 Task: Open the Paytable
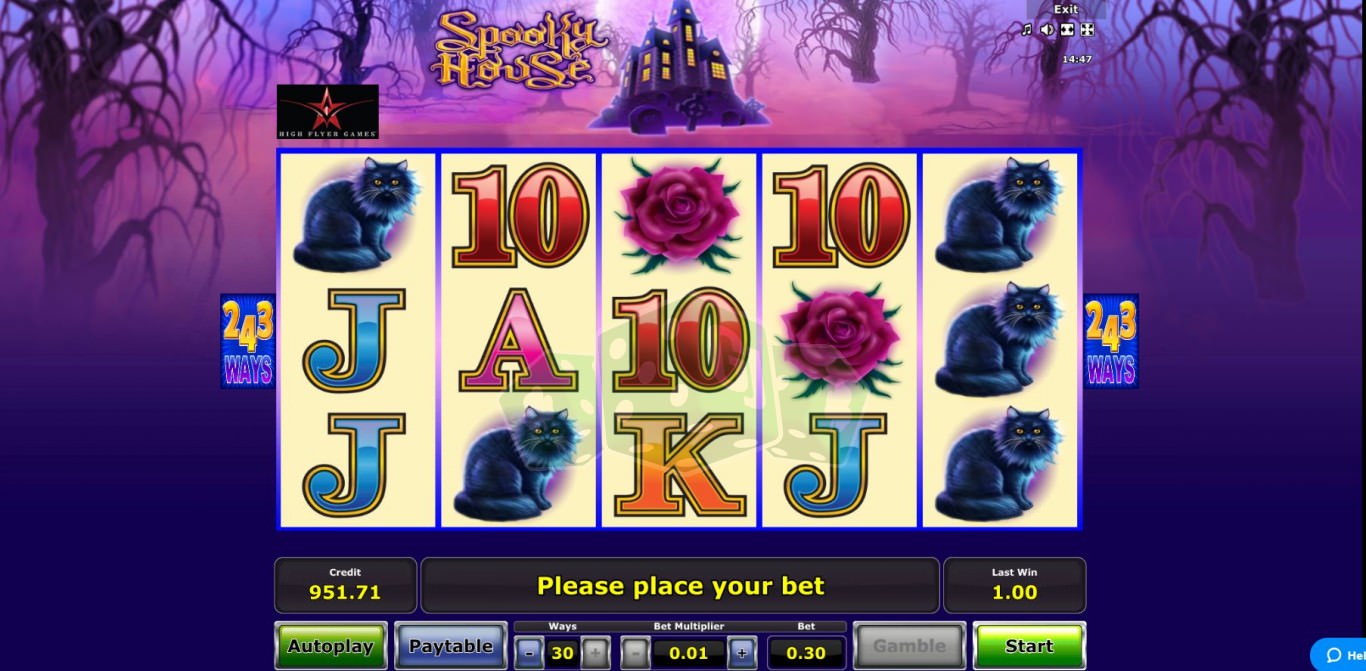450,646
